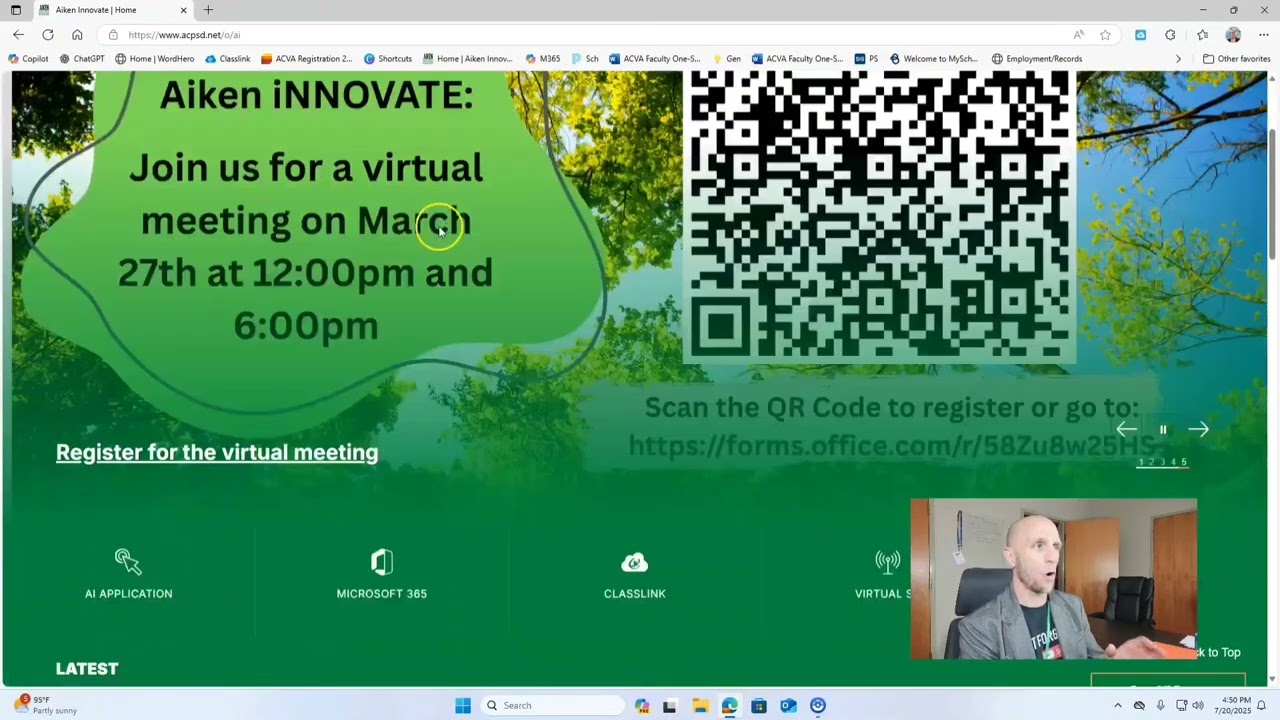This screenshot has width=1280, height=720.
Task: Show hidden system tray icons chevron
Action: tap(1117, 705)
